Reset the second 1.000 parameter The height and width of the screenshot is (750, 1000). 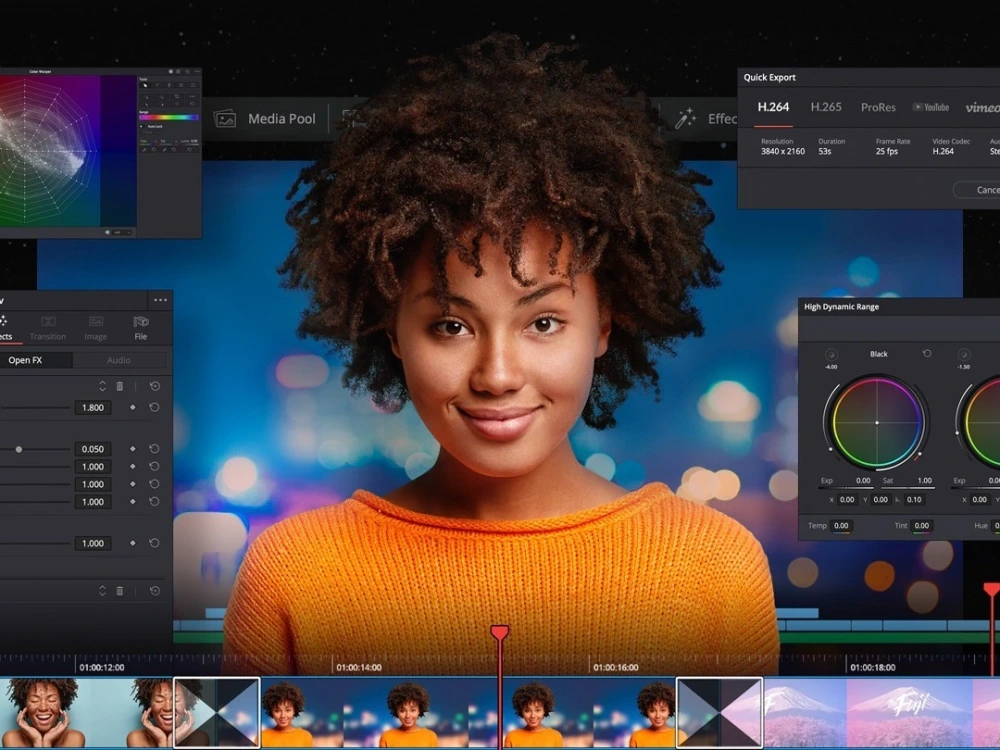[154, 484]
